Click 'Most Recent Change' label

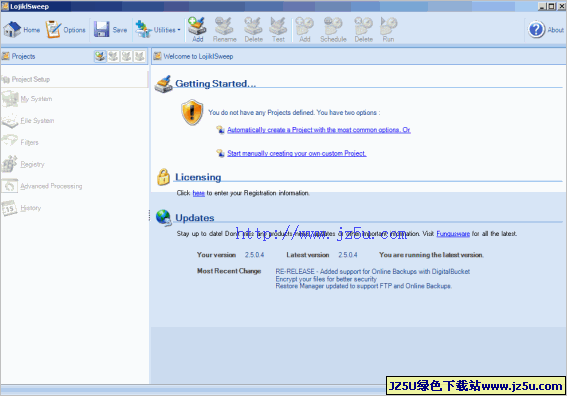click(x=229, y=271)
